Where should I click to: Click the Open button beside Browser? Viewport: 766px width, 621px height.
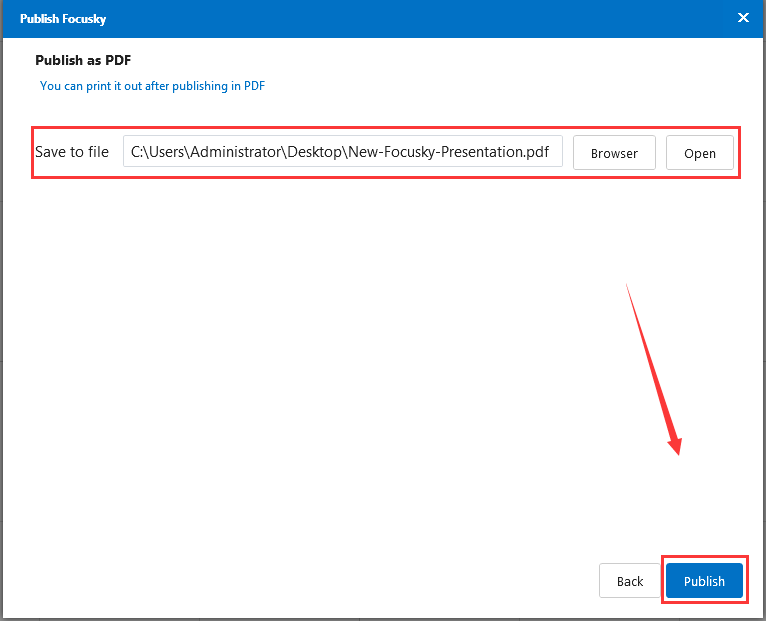[x=700, y=153]
